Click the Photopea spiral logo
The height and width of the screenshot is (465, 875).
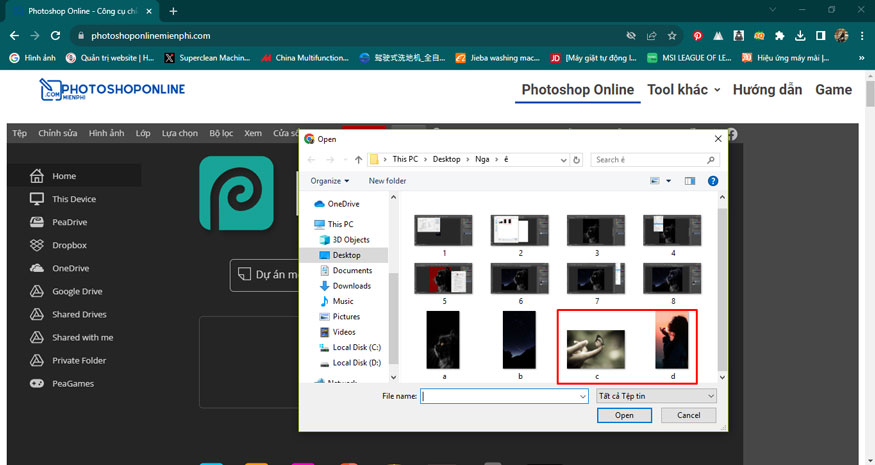tap(236, 193)
